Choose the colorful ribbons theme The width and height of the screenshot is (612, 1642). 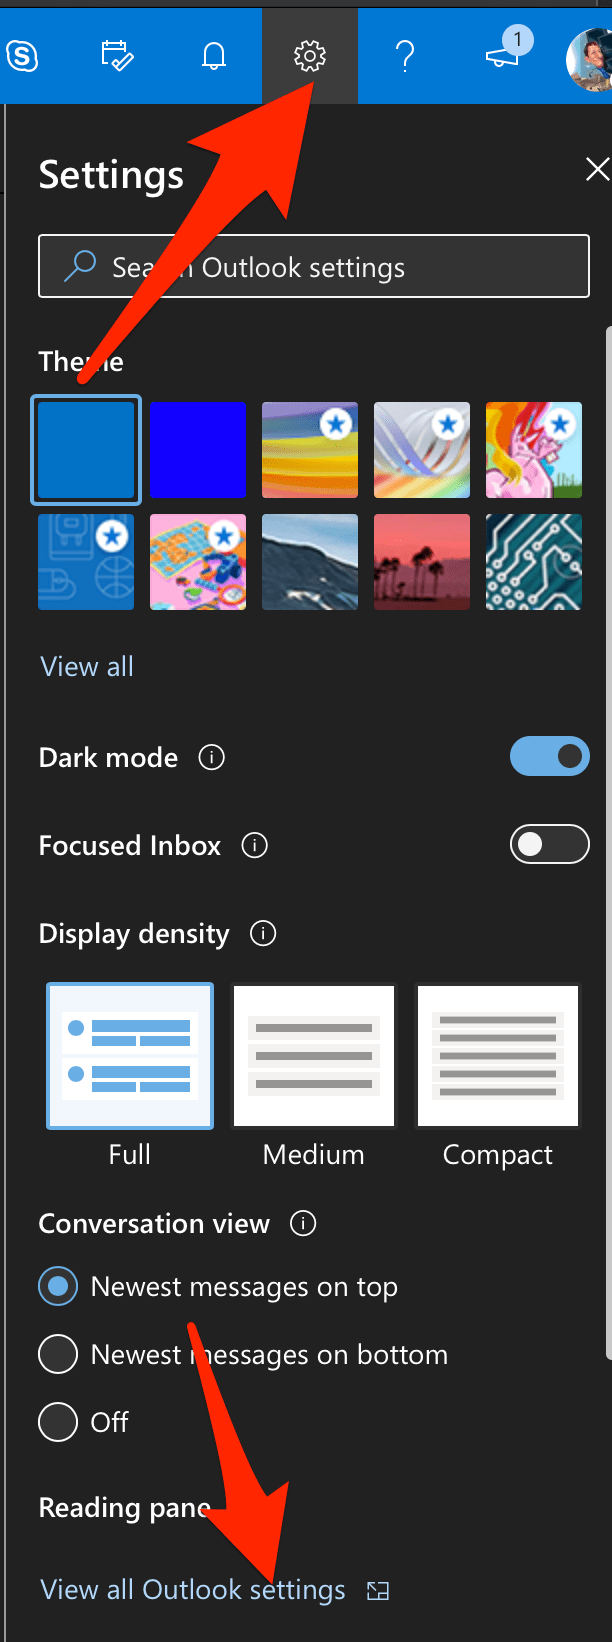click(x=422, y=450)
